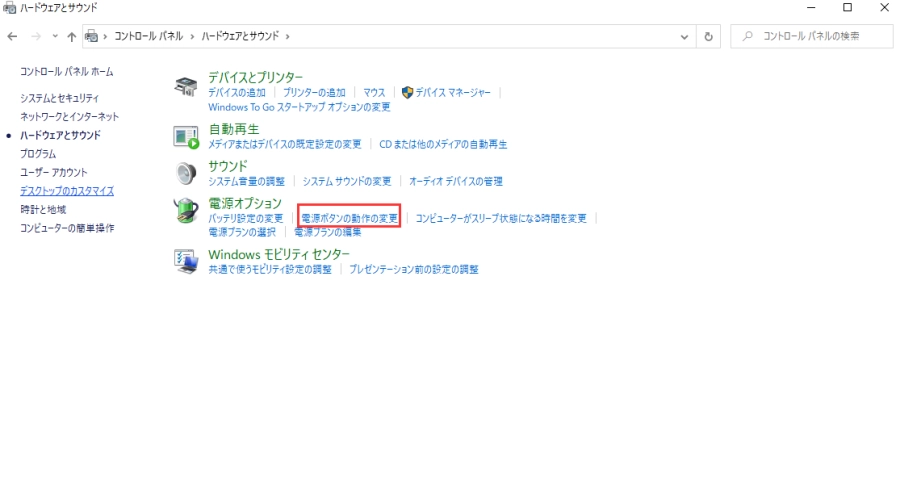Image resolution: width=900 pixels, height=494 pixels.
Task: Open コンピューターの簡単操作 in sidebar
Action: coord(67,228)
